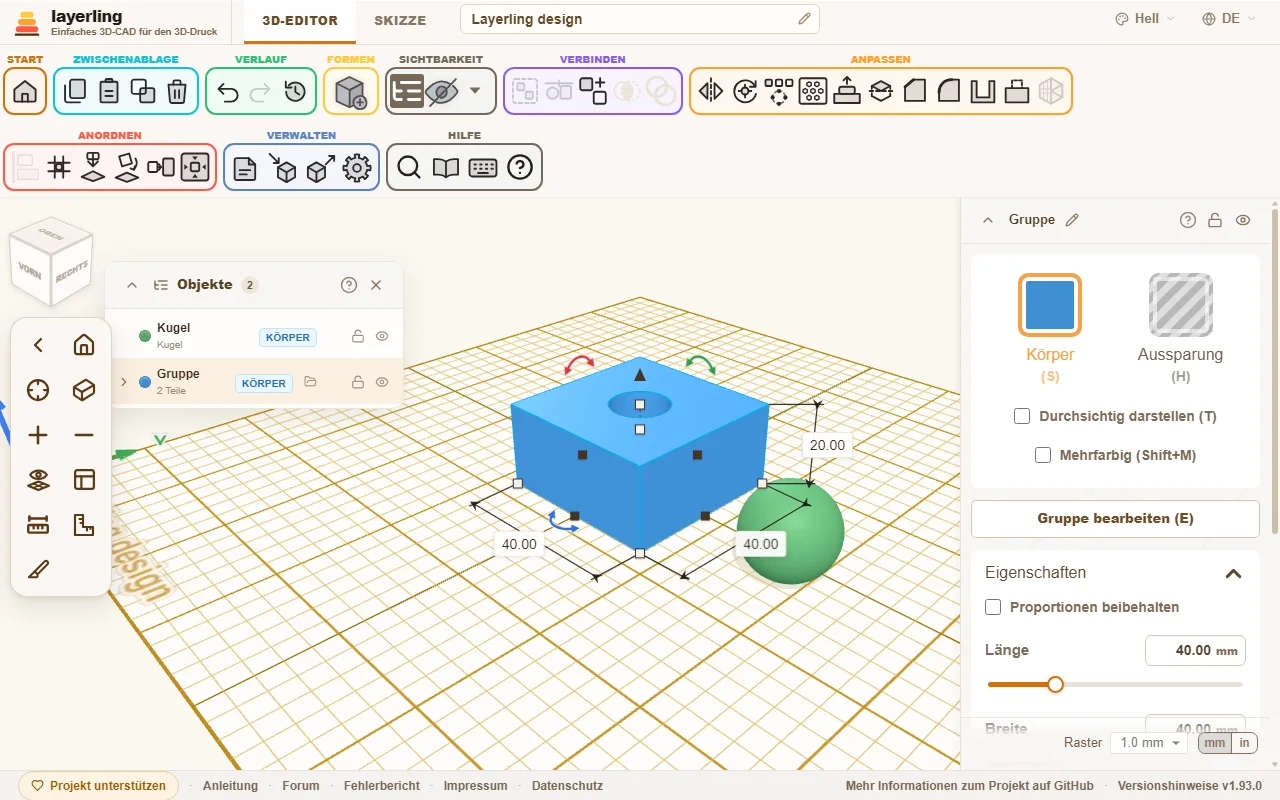Switch to the SKIZZE tab
Screen dimensions: 1280x800
400,20
